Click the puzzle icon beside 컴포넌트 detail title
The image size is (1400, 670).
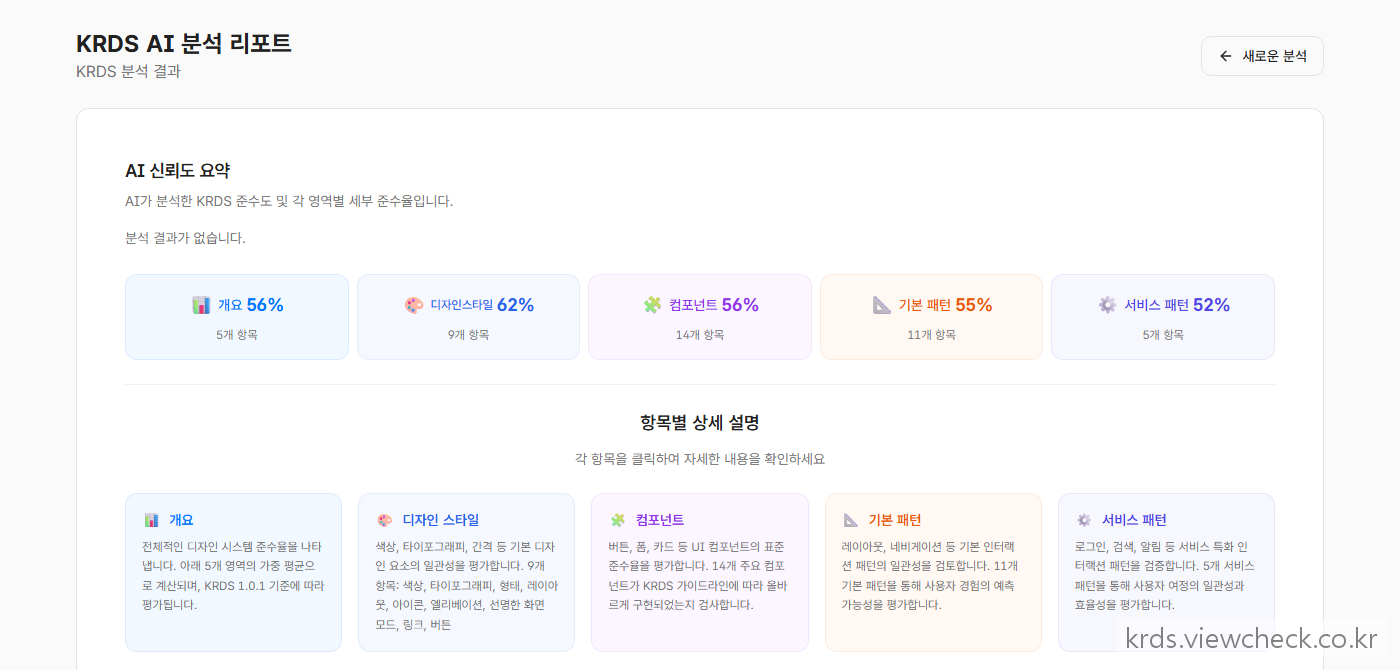click(x=618, y=520)
